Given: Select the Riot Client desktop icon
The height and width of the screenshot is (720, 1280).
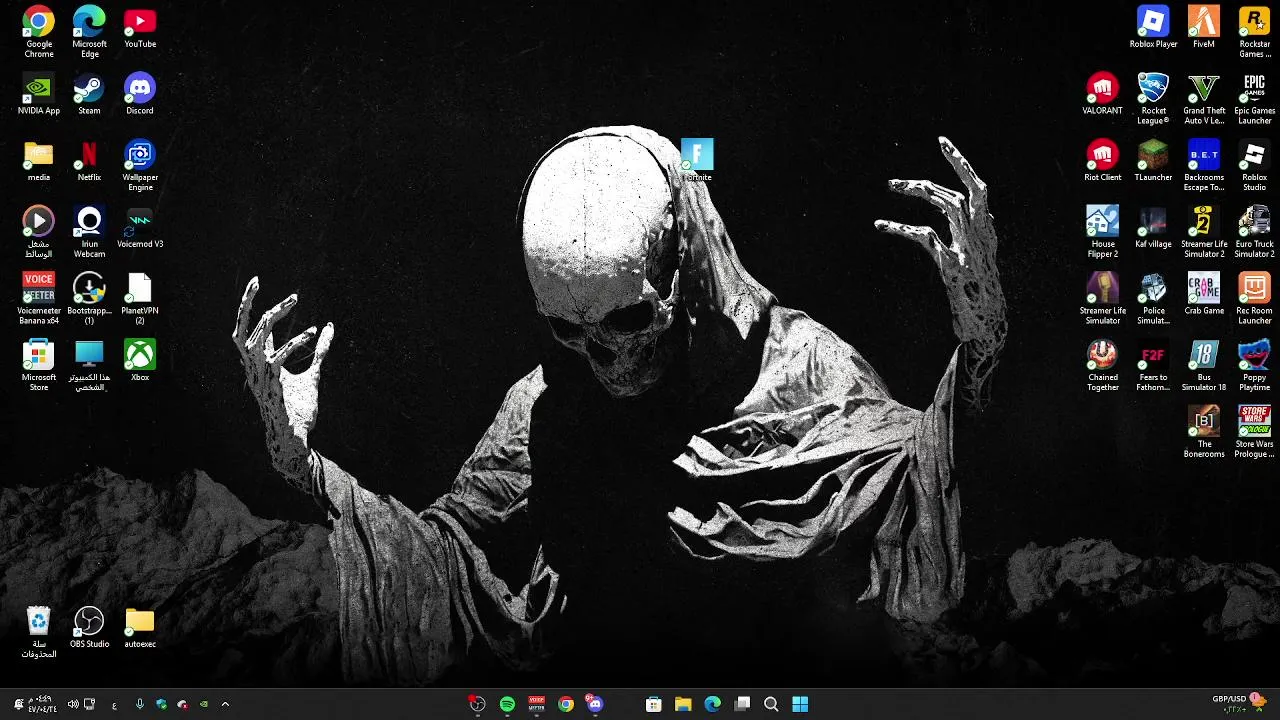Looking at the screenshot, I should [x=1103, y=161].
